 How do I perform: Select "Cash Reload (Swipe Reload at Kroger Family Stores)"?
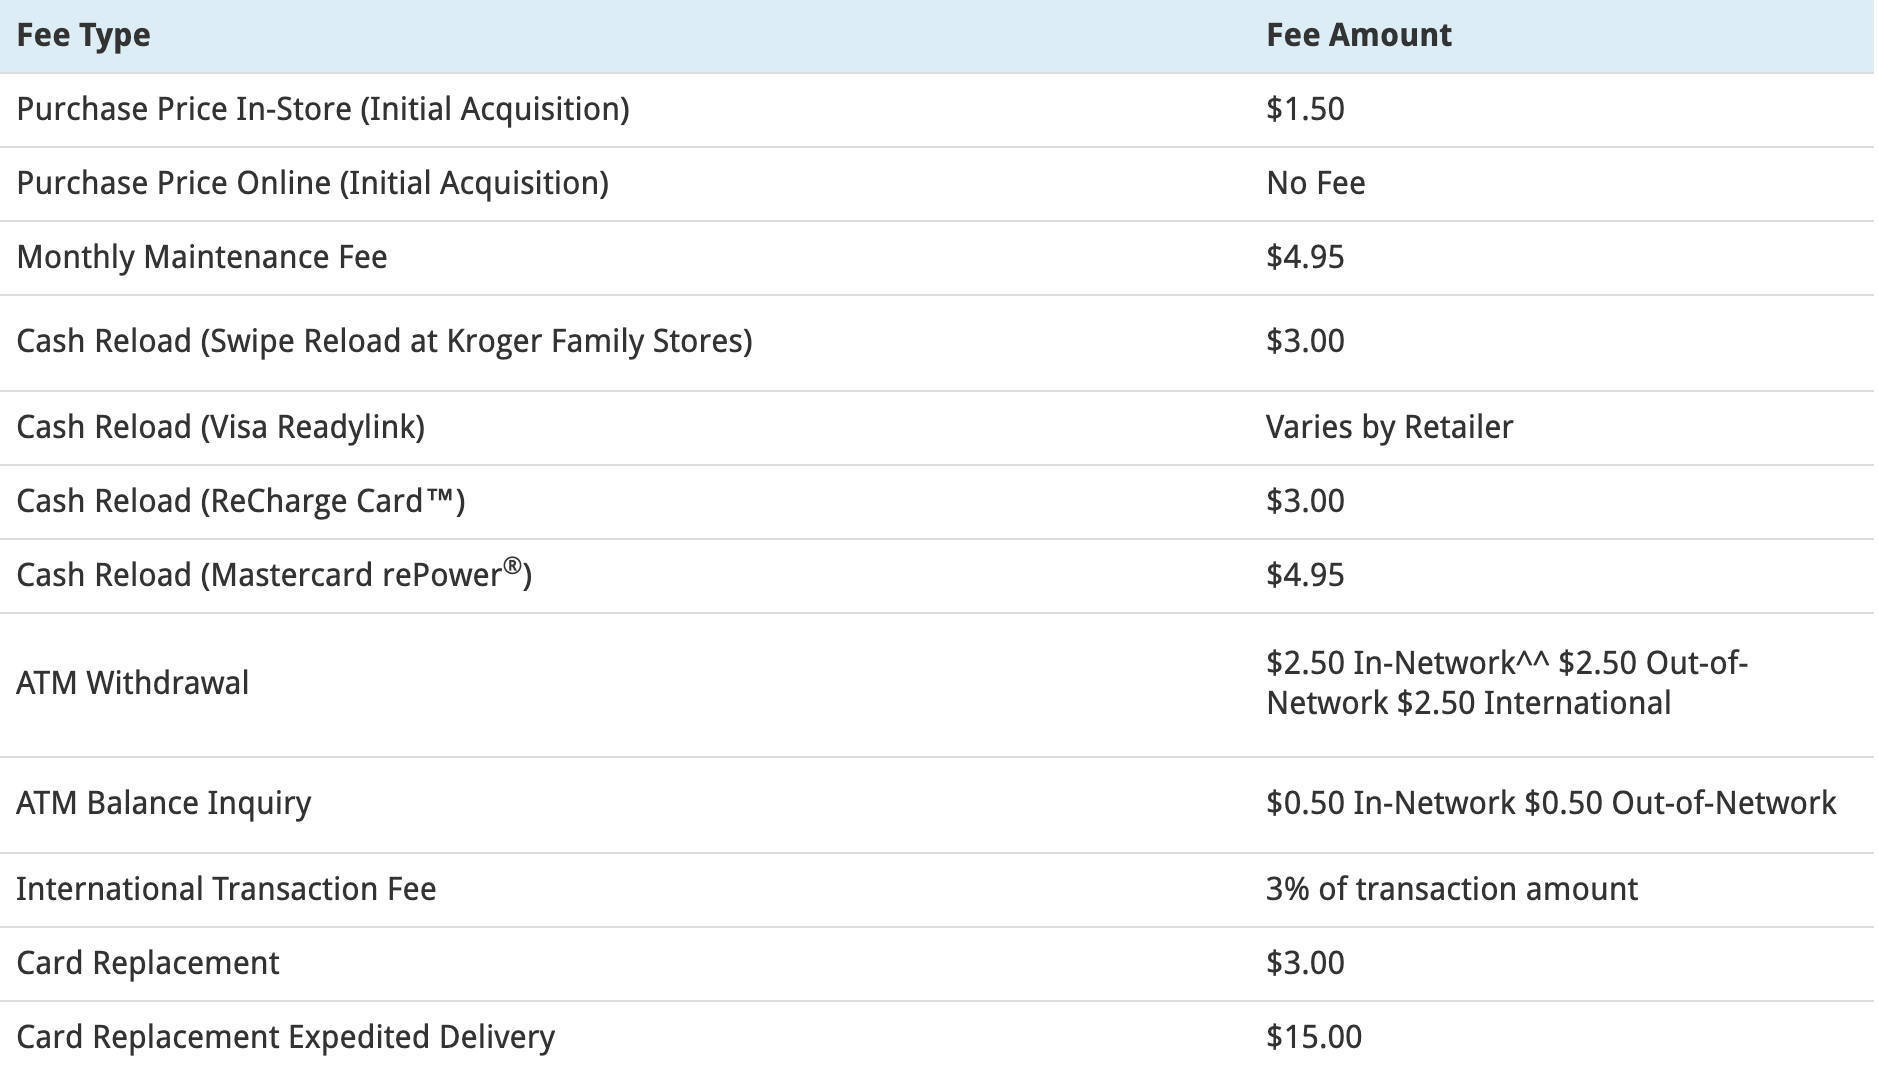(384, 341)
